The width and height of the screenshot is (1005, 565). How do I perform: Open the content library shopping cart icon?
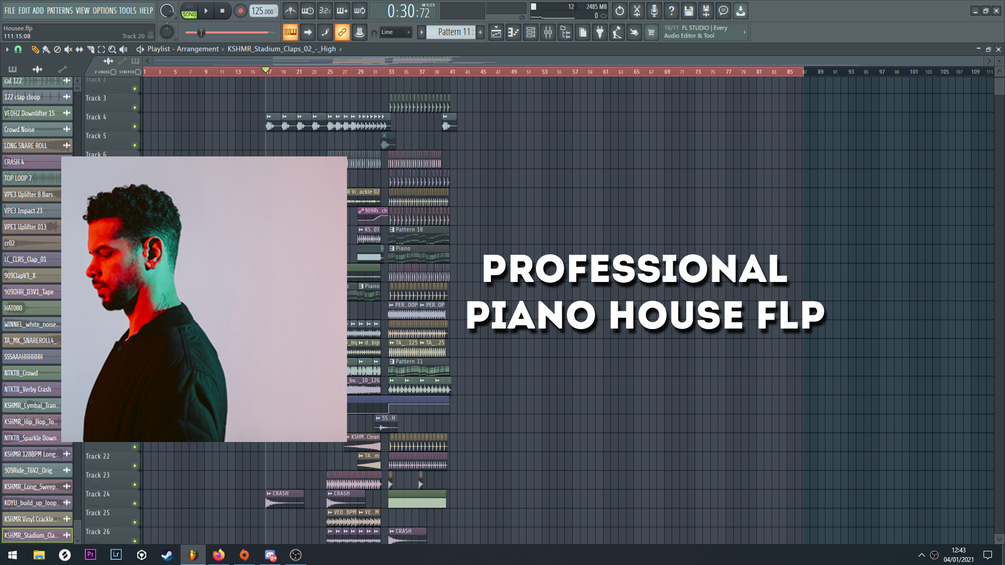point(651,32)
